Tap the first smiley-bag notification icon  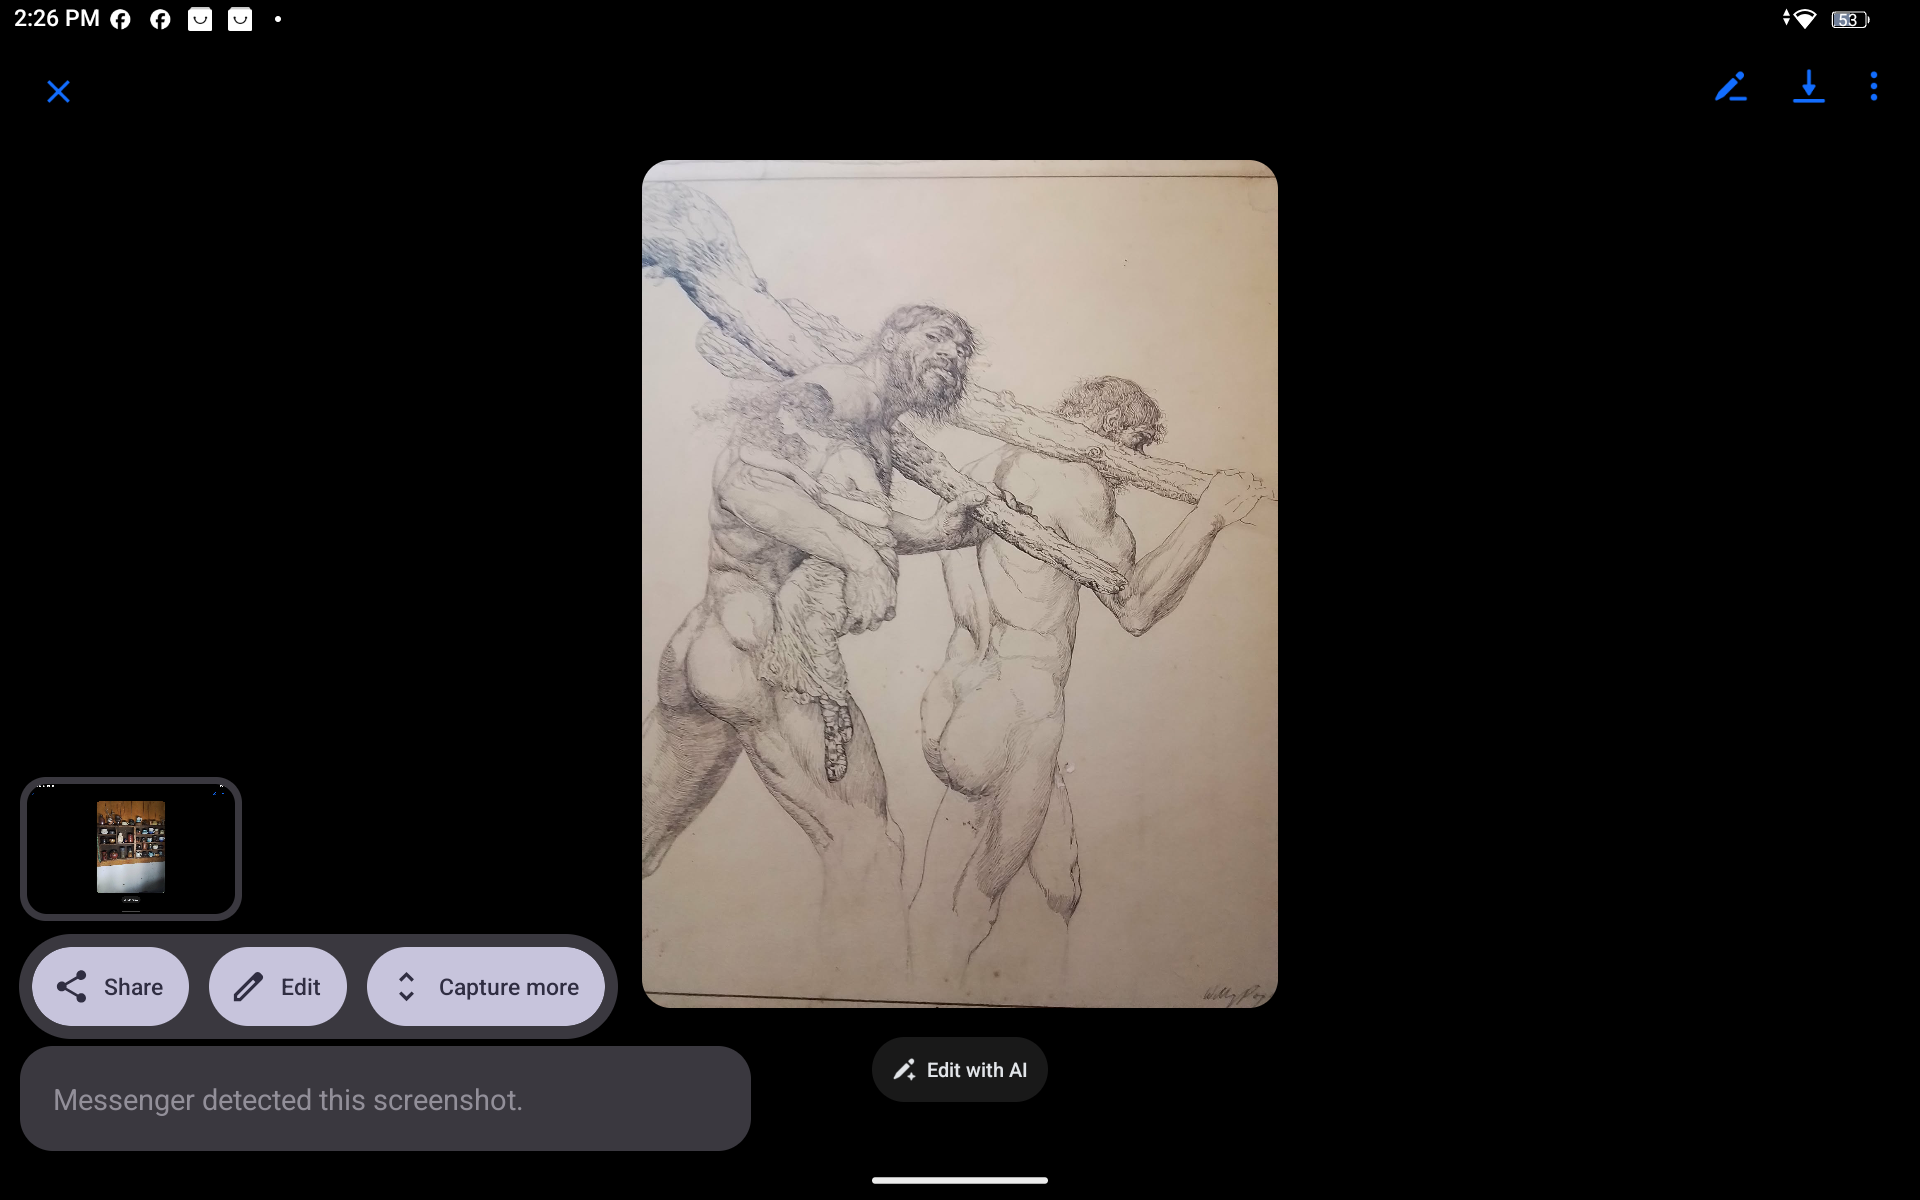(x=200, y=19)
